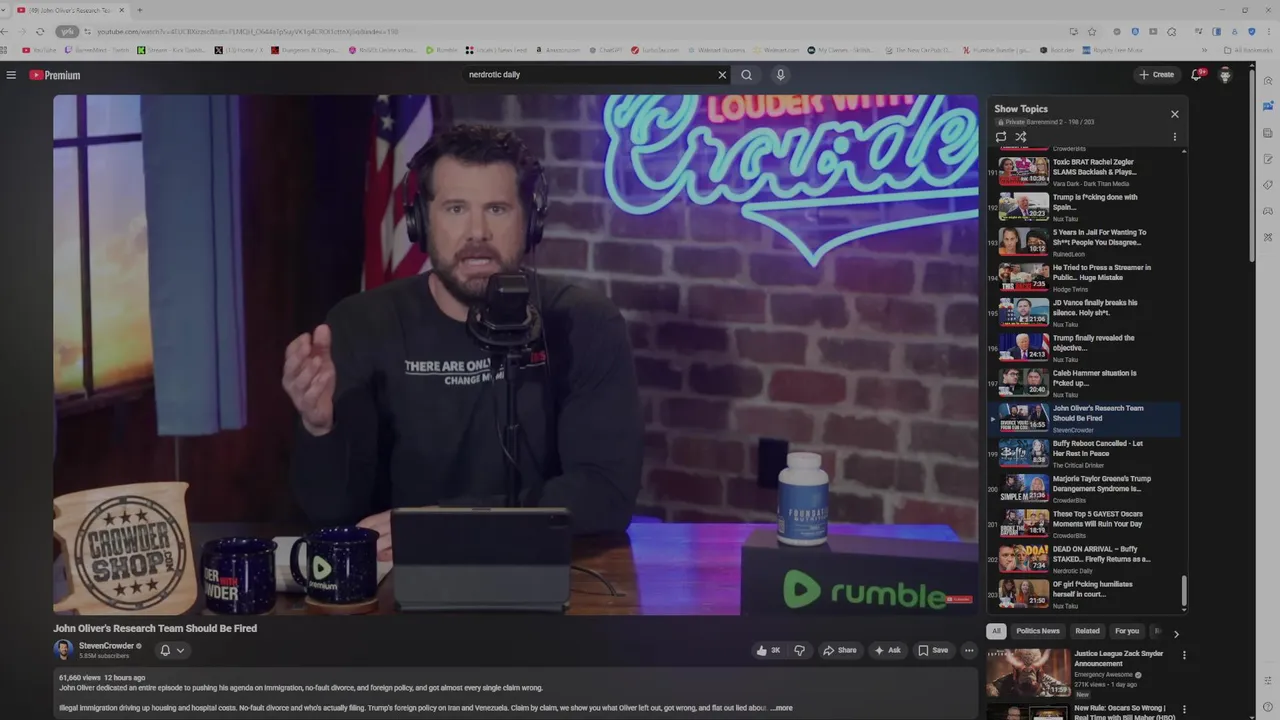Select '5 Years In Jail For Wanting To' playlist item

[1084, 241]
